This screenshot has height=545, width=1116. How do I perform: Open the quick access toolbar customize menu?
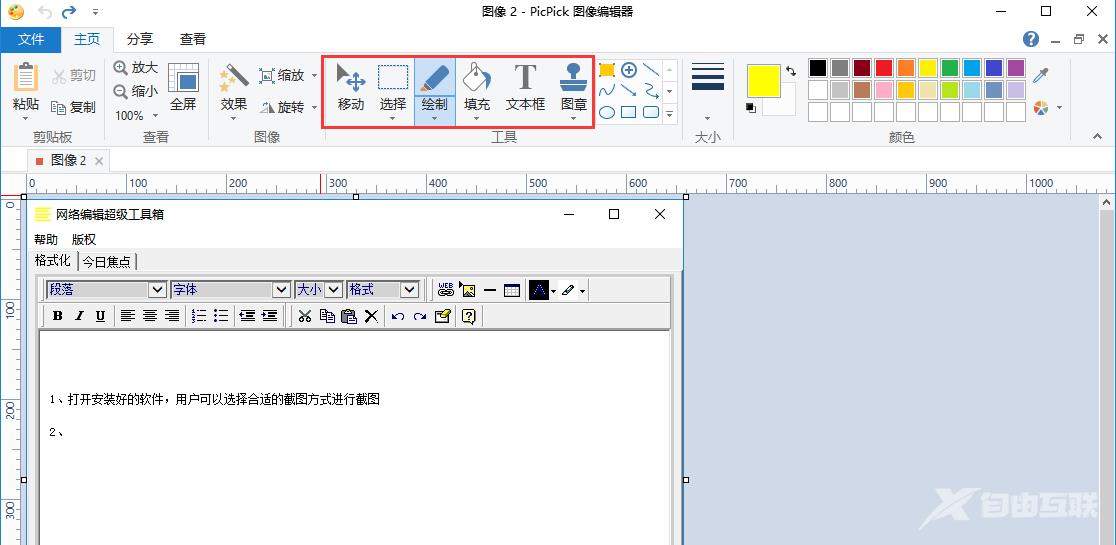click(x=95, y=11)
